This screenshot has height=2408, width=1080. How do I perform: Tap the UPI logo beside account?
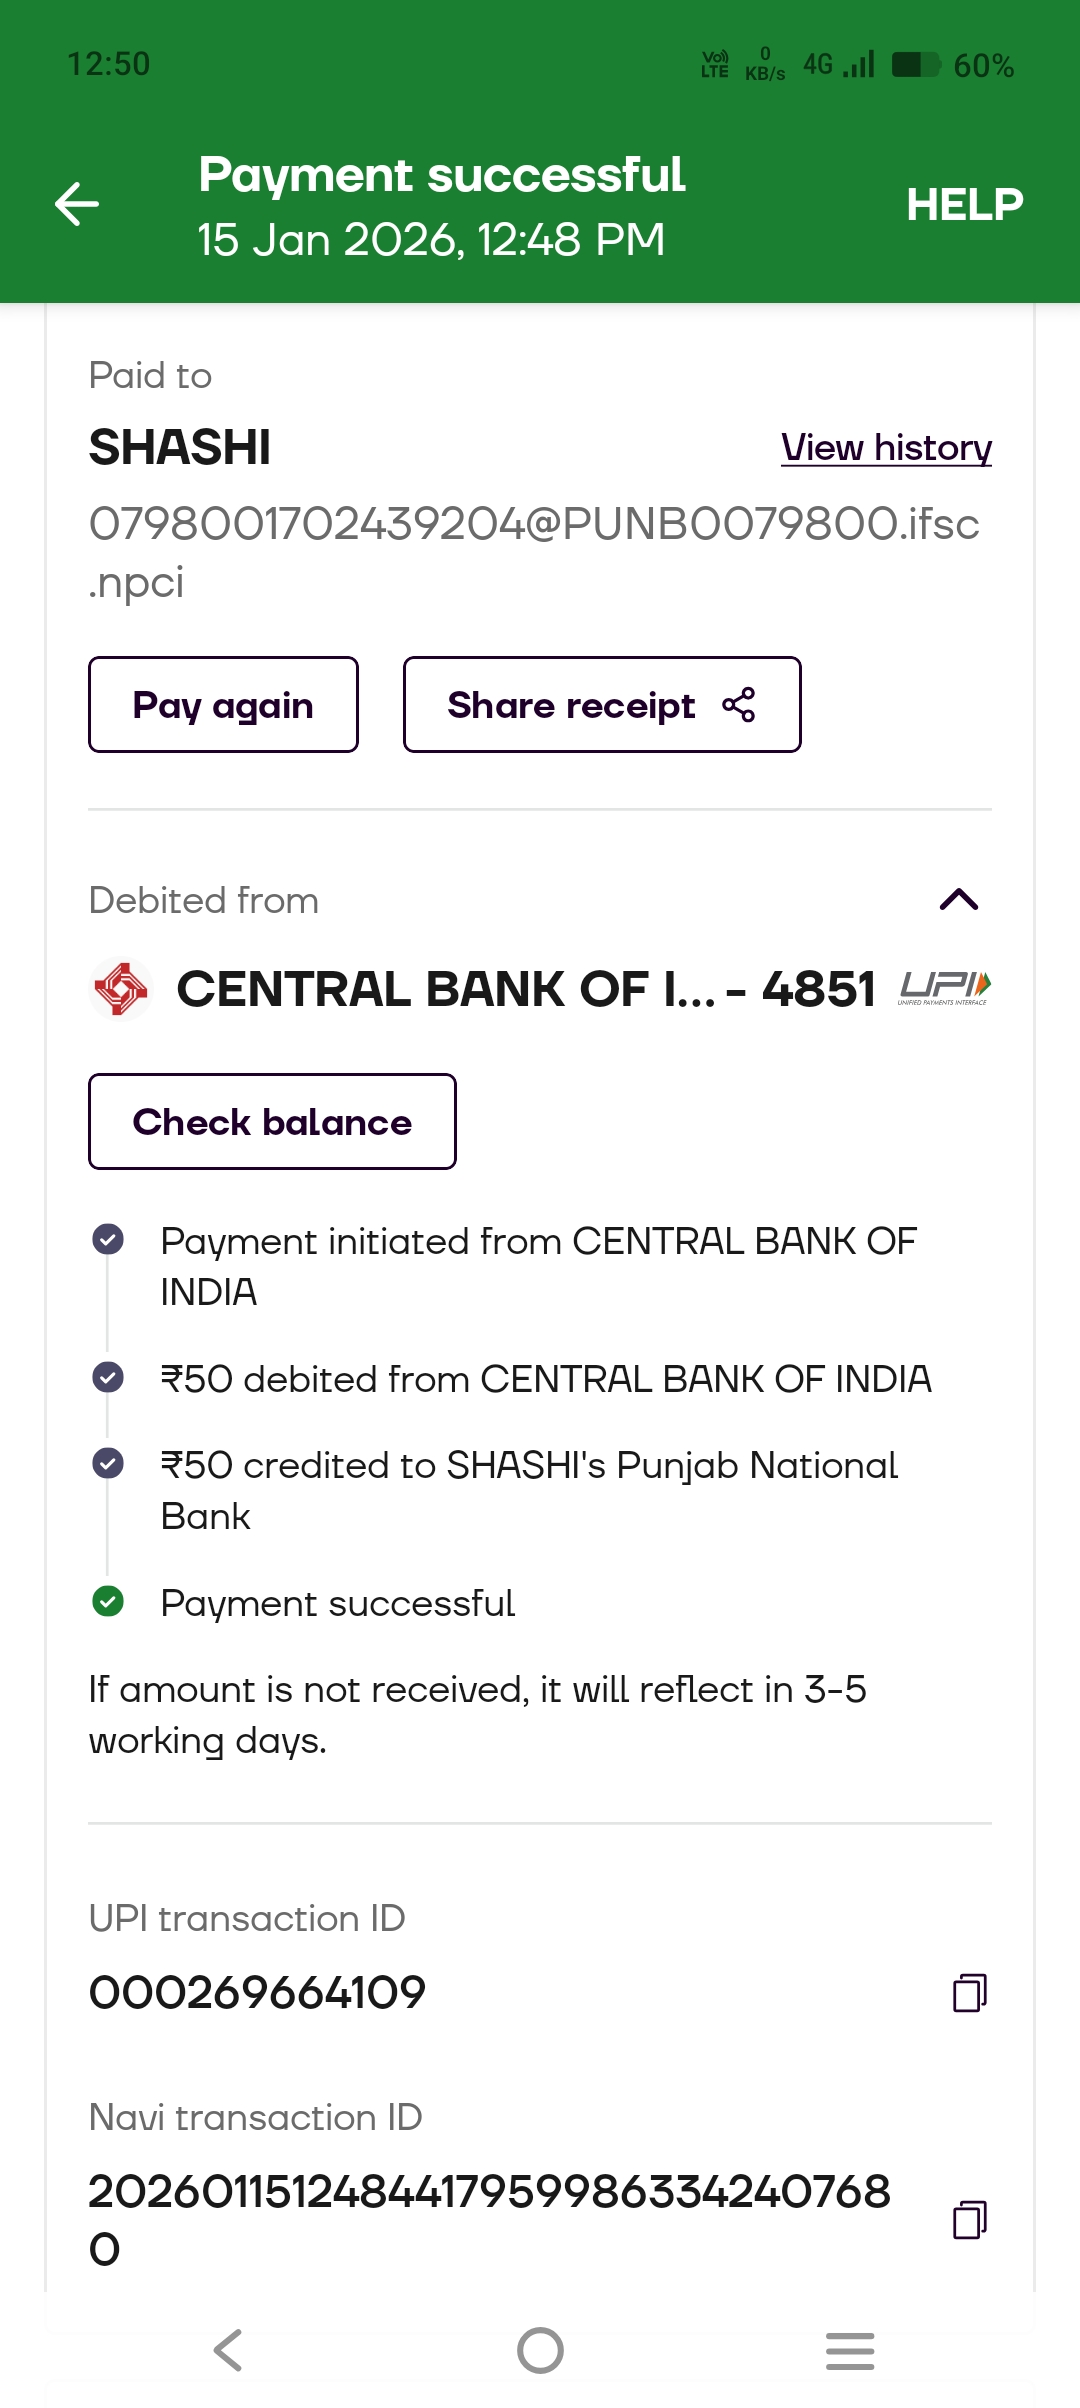tap(944, 988)
